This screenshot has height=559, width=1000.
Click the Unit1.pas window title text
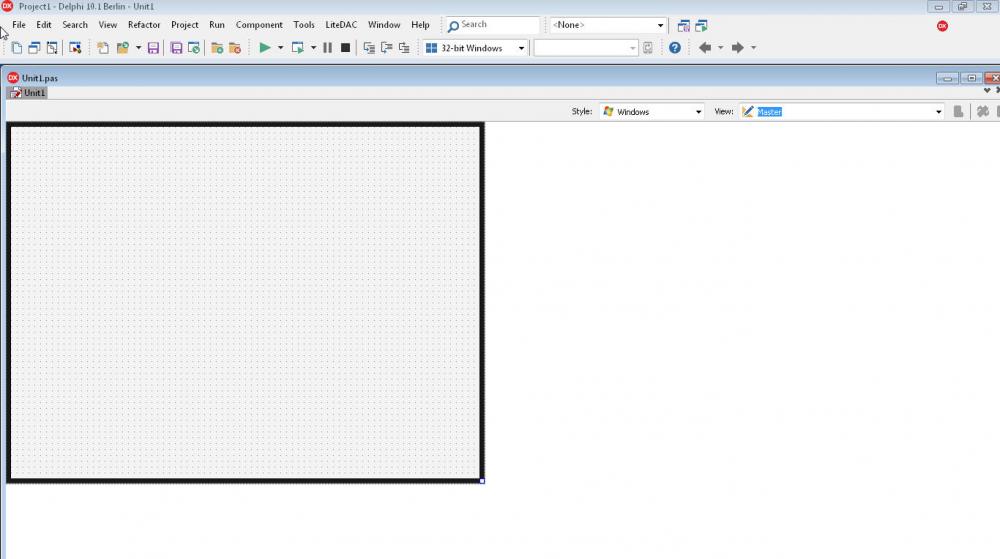(40, 78)
